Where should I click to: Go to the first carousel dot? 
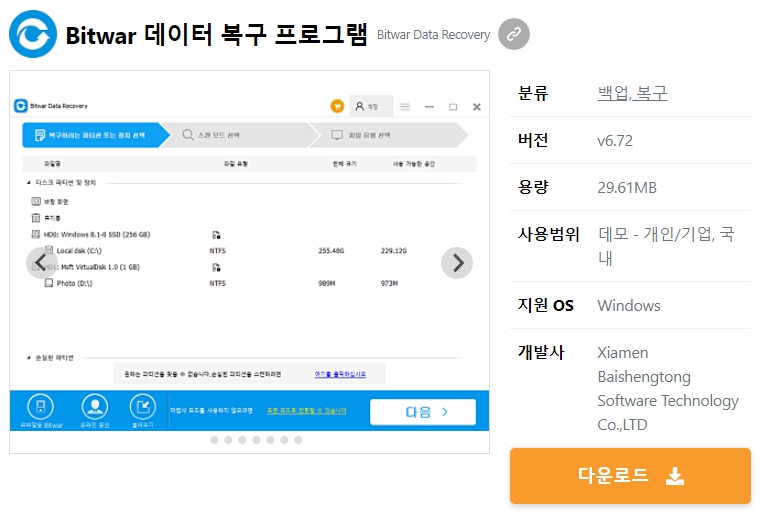pos(214,440)
